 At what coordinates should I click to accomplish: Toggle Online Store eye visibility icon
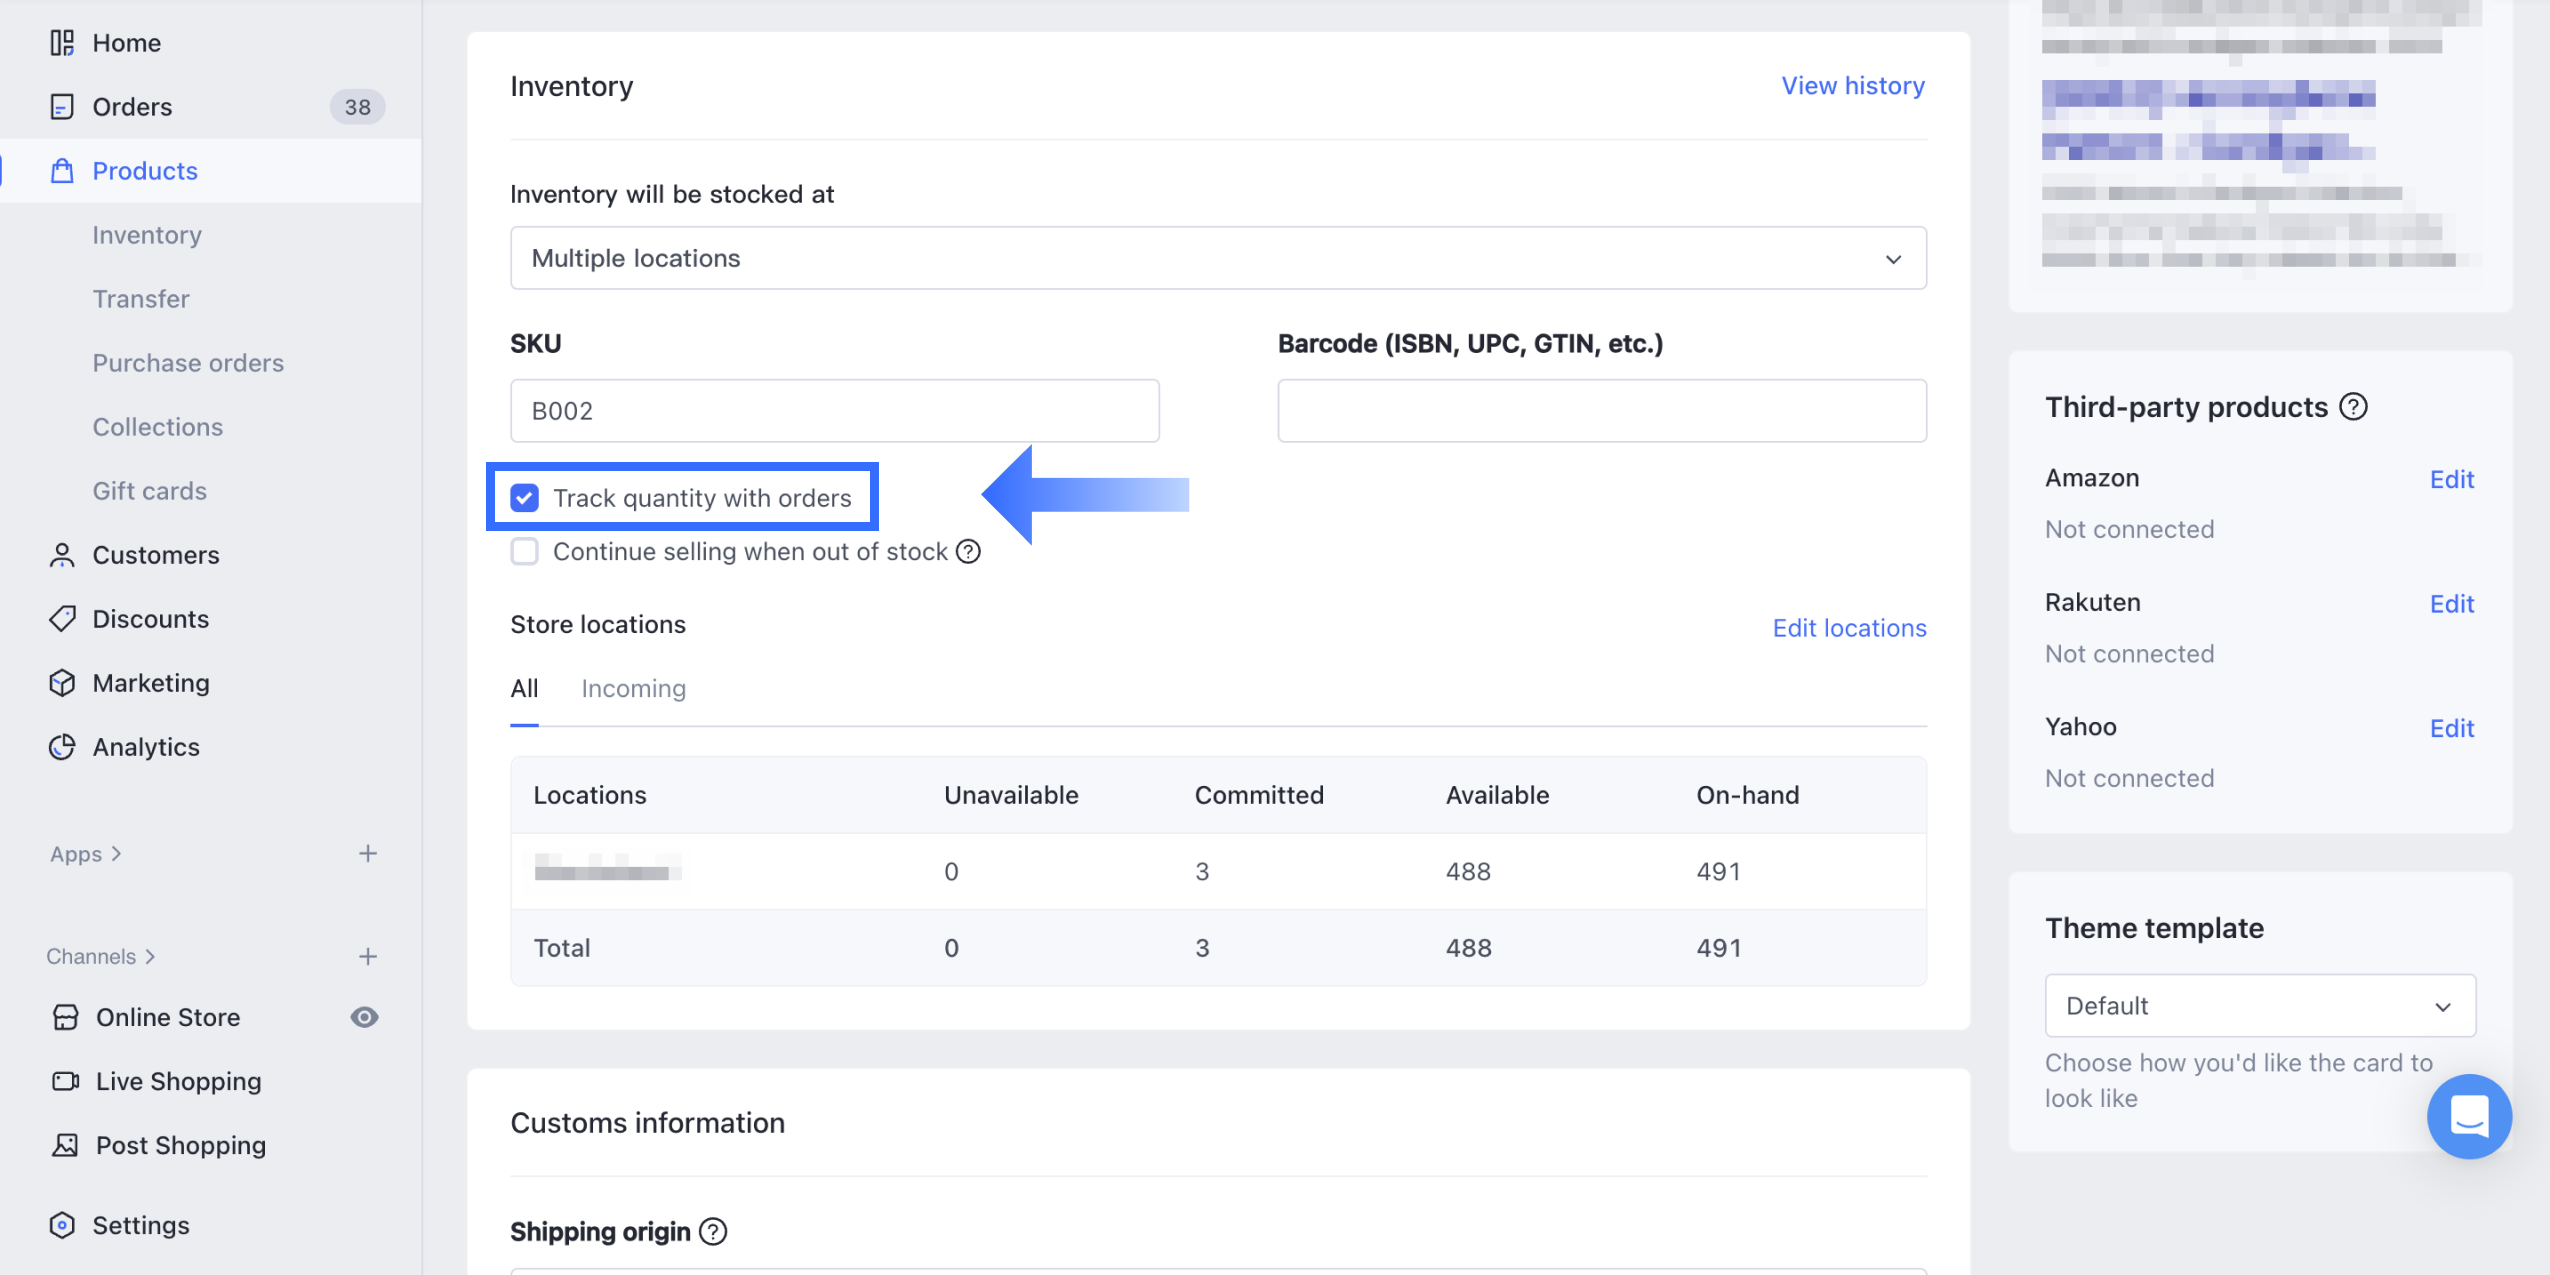(364, 1017)
